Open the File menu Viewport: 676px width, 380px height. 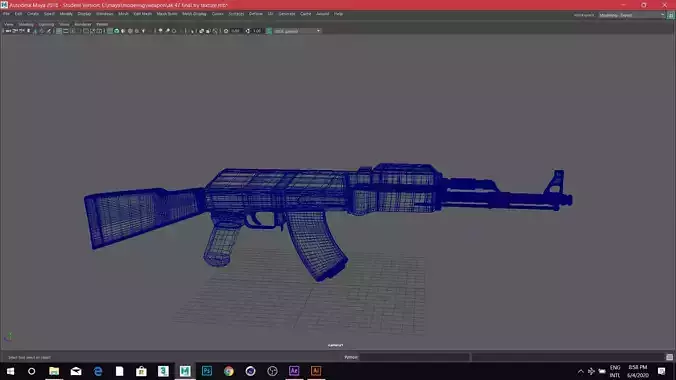pos(6,14)
